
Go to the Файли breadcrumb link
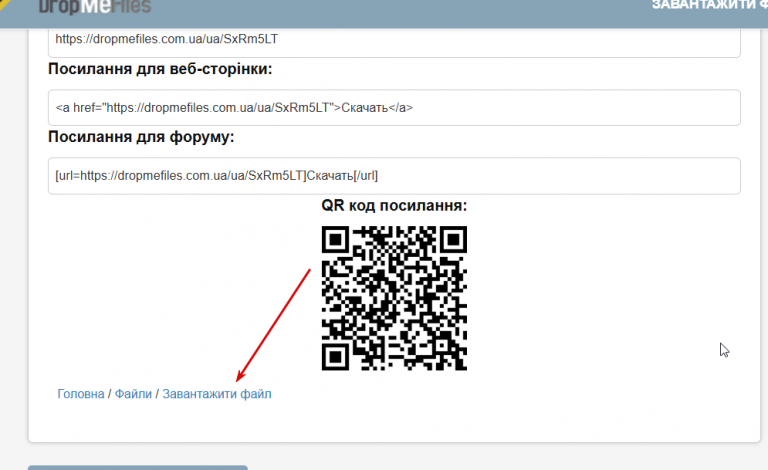pyautogui.click(x=133, y=394)
